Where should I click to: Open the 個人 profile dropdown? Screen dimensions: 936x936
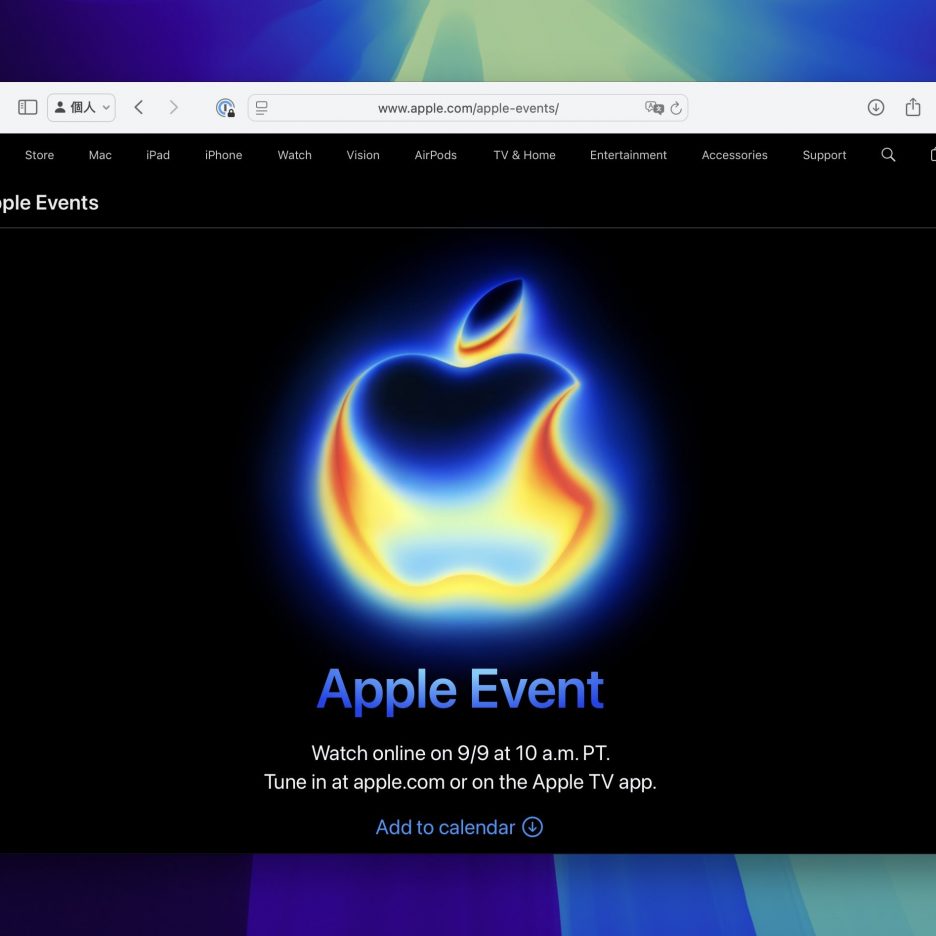click(x=82, y=108)
